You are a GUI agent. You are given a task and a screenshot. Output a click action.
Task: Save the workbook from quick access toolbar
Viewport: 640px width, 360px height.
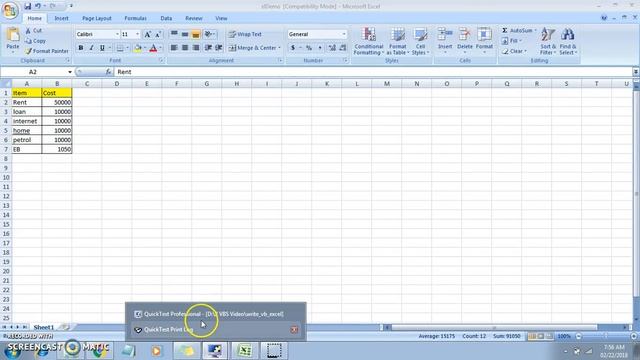tap(27, 6)
